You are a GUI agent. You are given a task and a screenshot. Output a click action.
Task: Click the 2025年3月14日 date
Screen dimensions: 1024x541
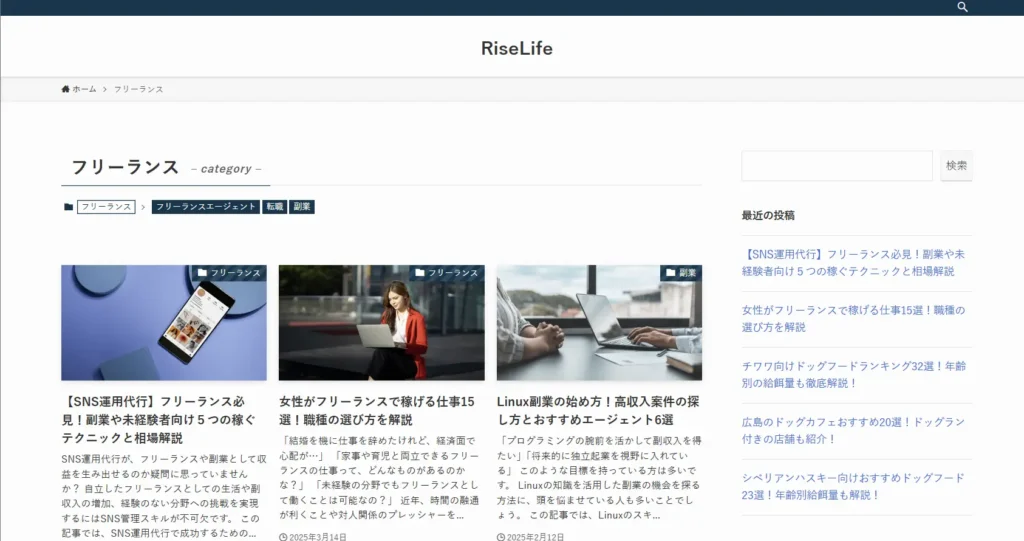pyautogui.click(x=317, y=537)
